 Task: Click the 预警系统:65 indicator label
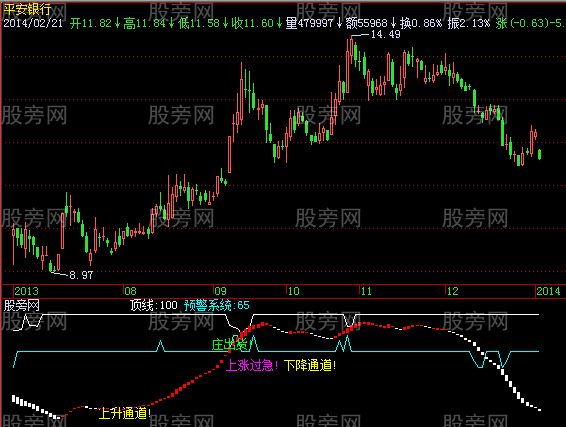pos(217,305)
